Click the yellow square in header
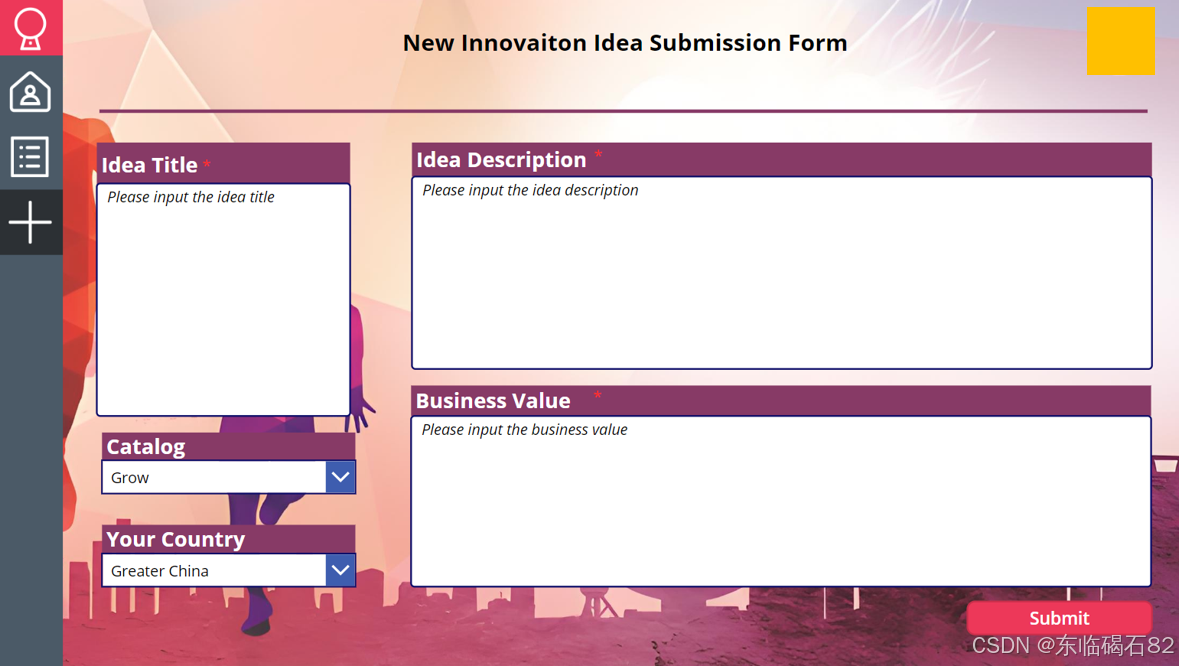Viewport: 1179px width, 666px height. click(x=1120, y=41)
